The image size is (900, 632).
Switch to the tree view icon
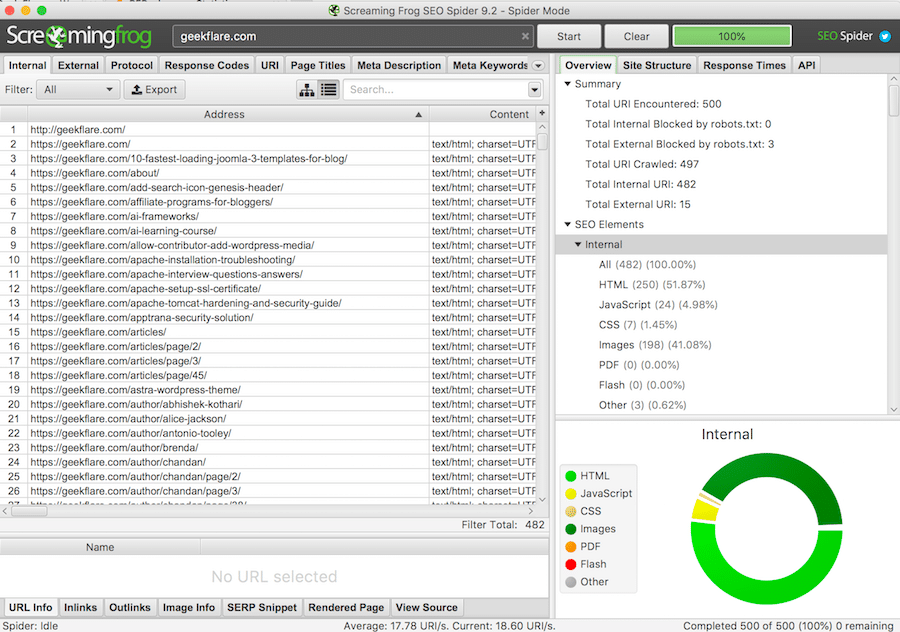307,90
